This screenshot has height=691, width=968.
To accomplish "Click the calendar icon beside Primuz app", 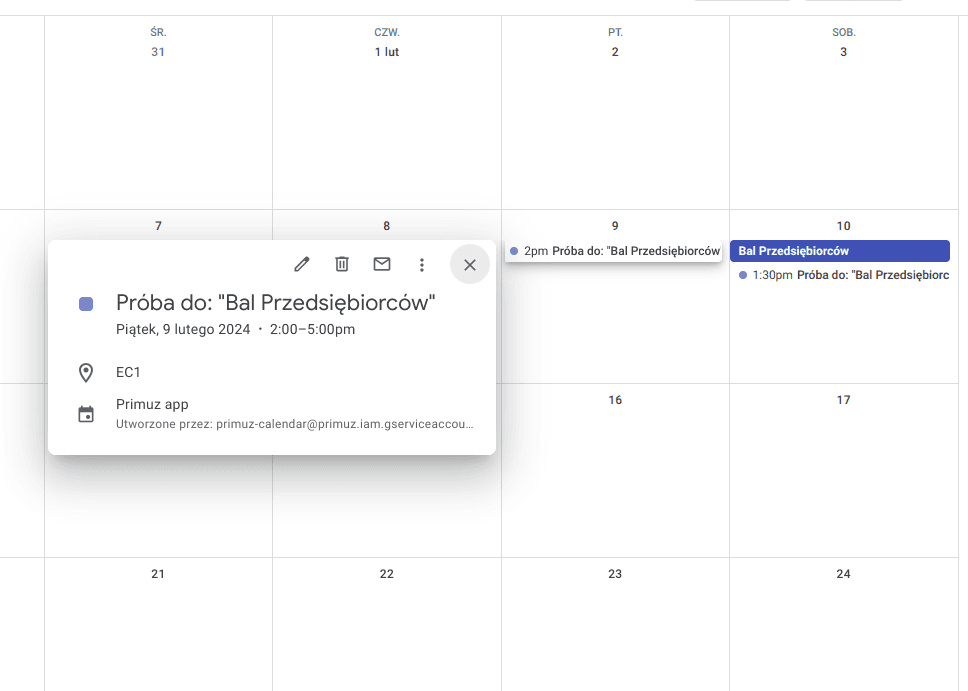I will (x=86, y=414).
